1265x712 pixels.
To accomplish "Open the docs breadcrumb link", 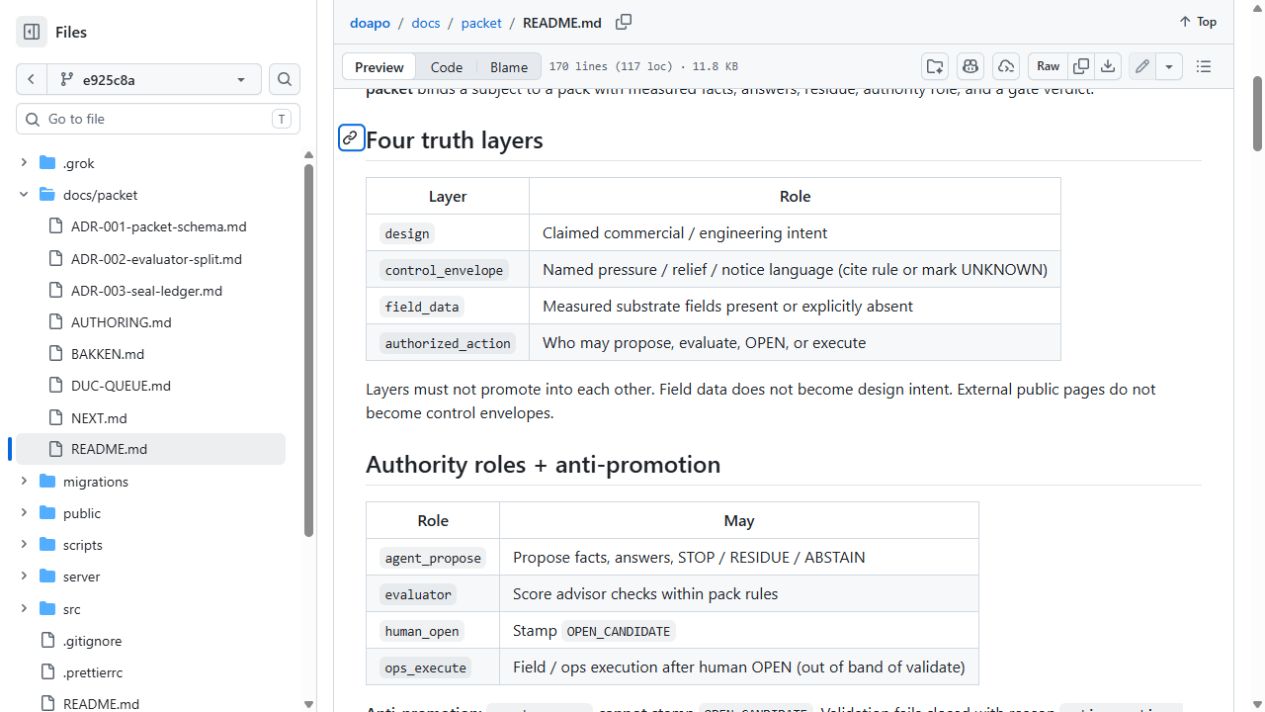I will pyautogui.click(x=425, y=23).
